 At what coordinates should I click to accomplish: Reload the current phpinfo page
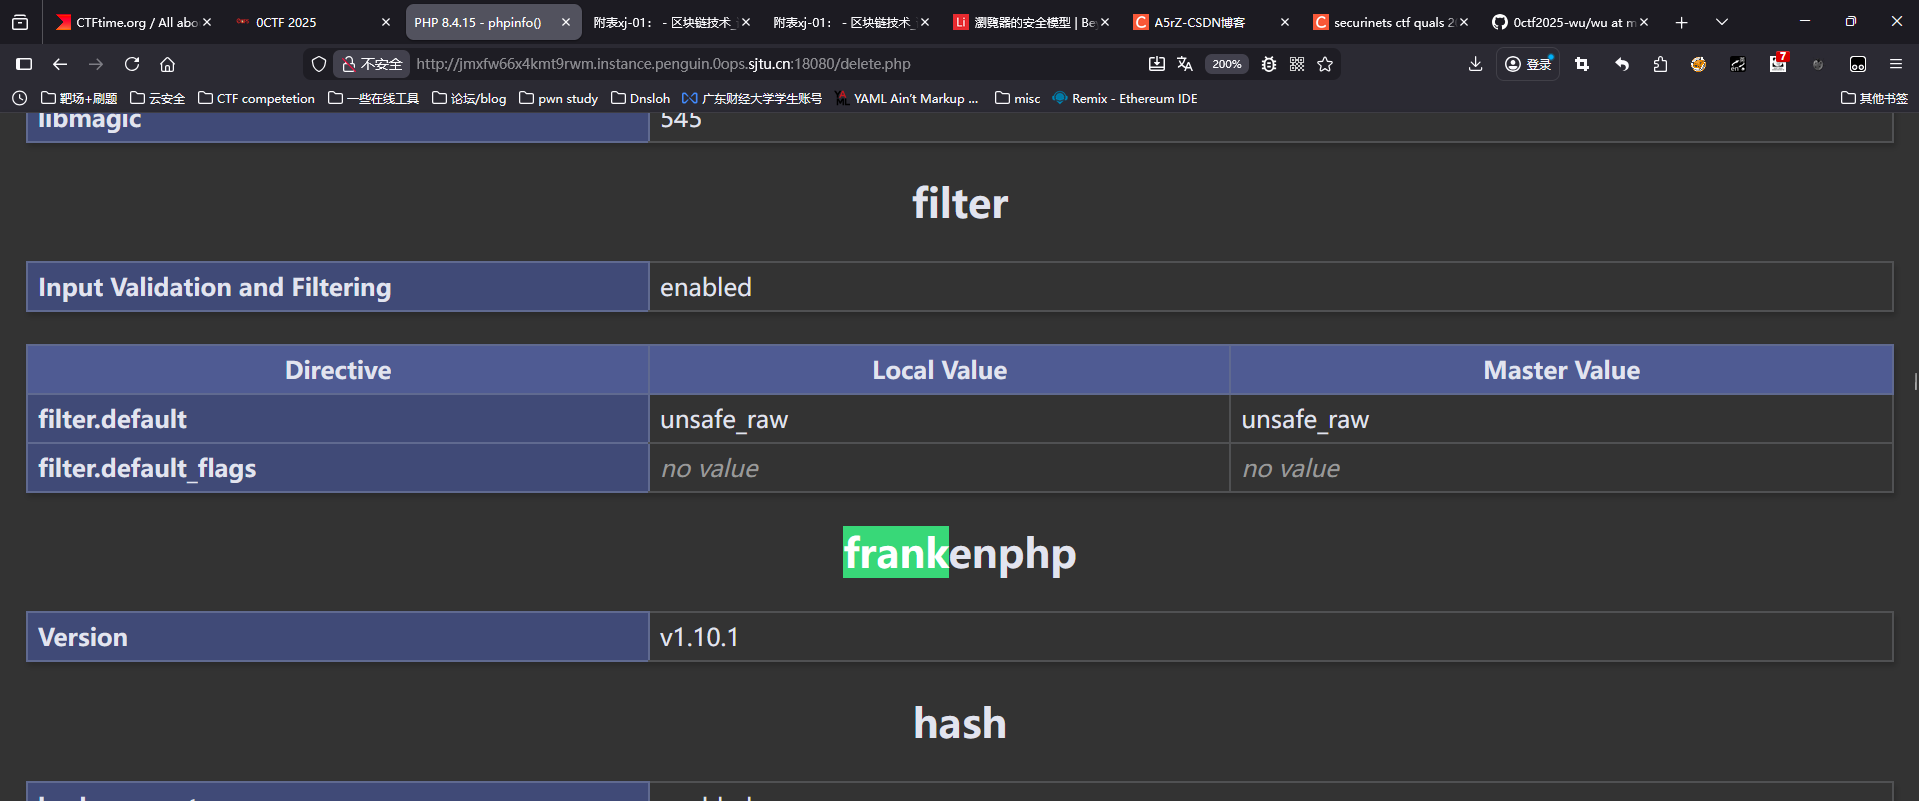click(x=132, y=64)
